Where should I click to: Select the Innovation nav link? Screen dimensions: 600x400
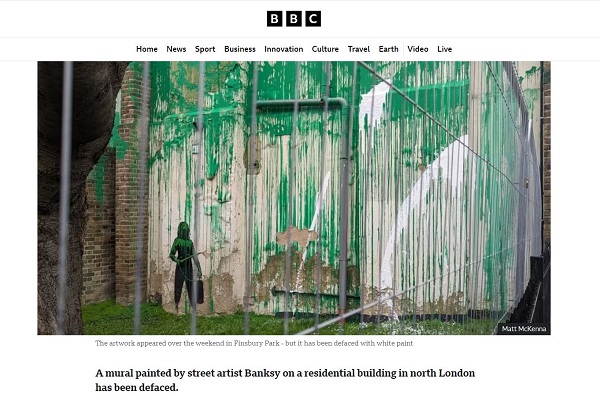(x=284, y=49)
